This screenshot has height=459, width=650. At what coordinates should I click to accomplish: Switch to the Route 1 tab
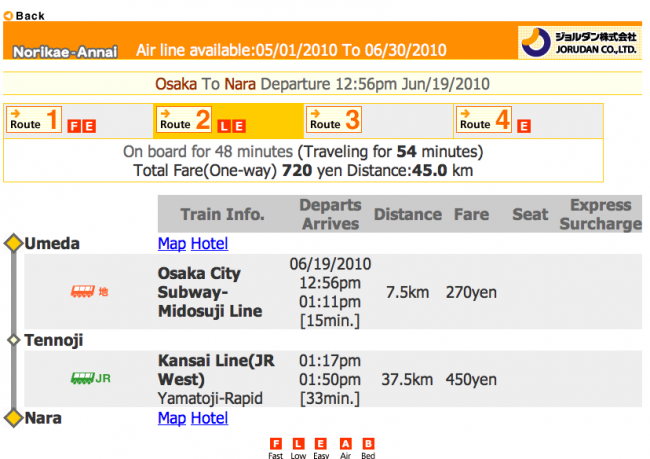[34, 121]
